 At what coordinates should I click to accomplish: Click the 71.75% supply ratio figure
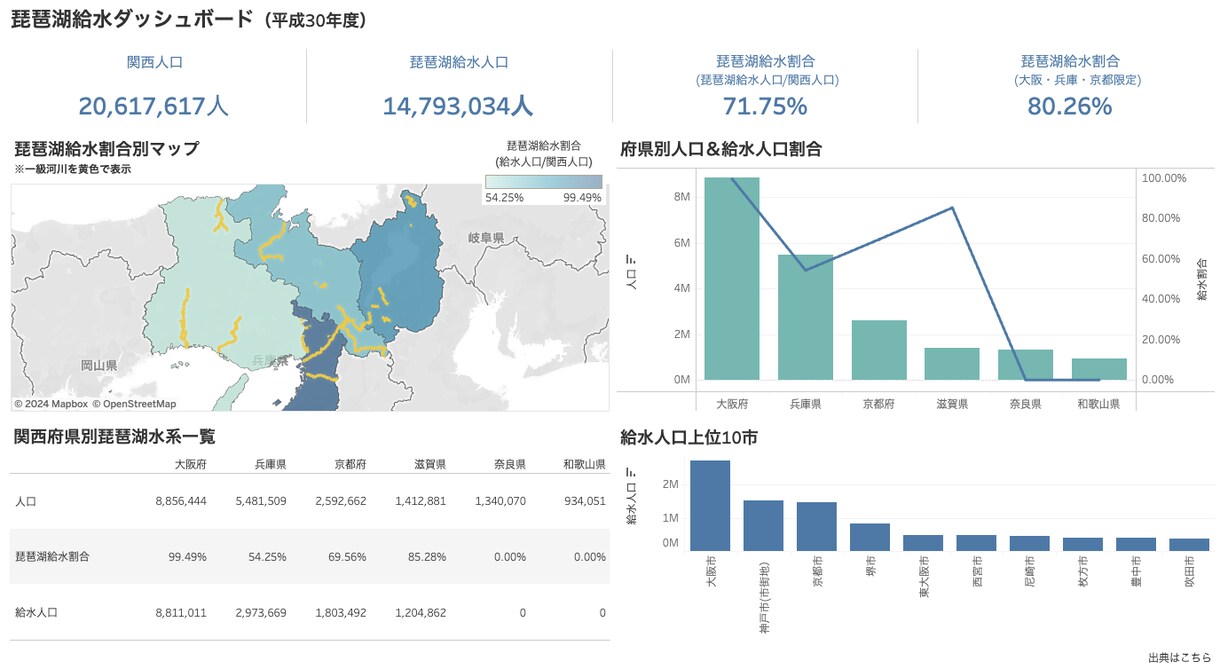[x=765, y=105]
